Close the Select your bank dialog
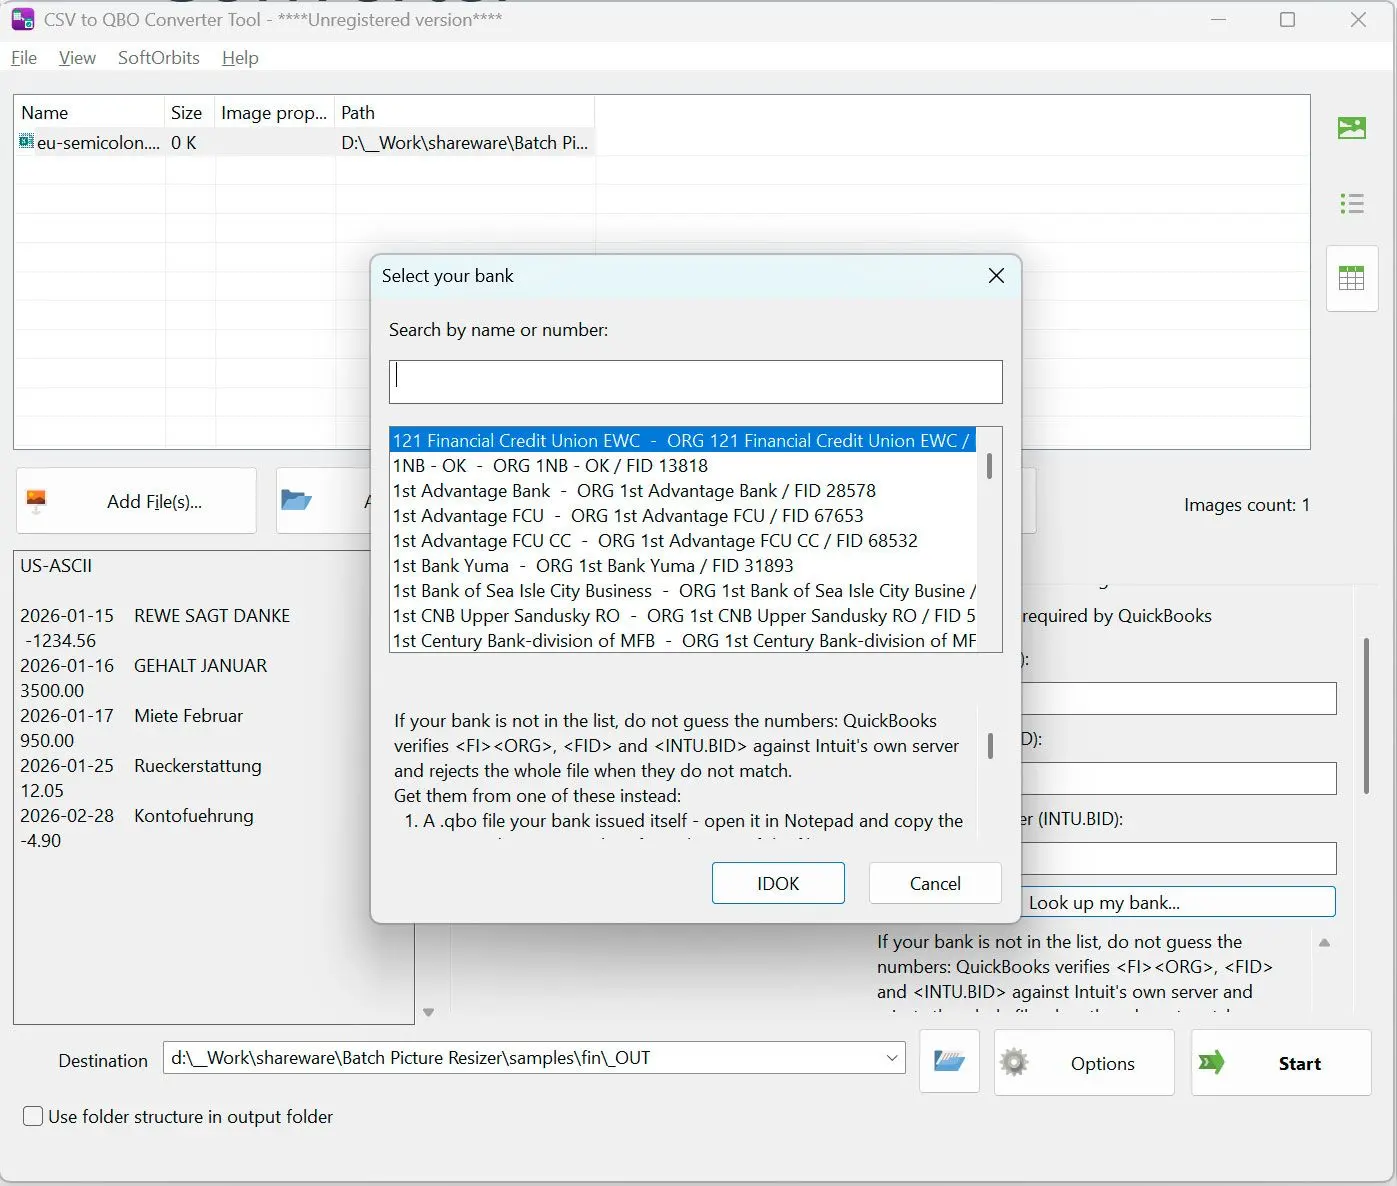1397x1186 pixels. pos(996,276)
